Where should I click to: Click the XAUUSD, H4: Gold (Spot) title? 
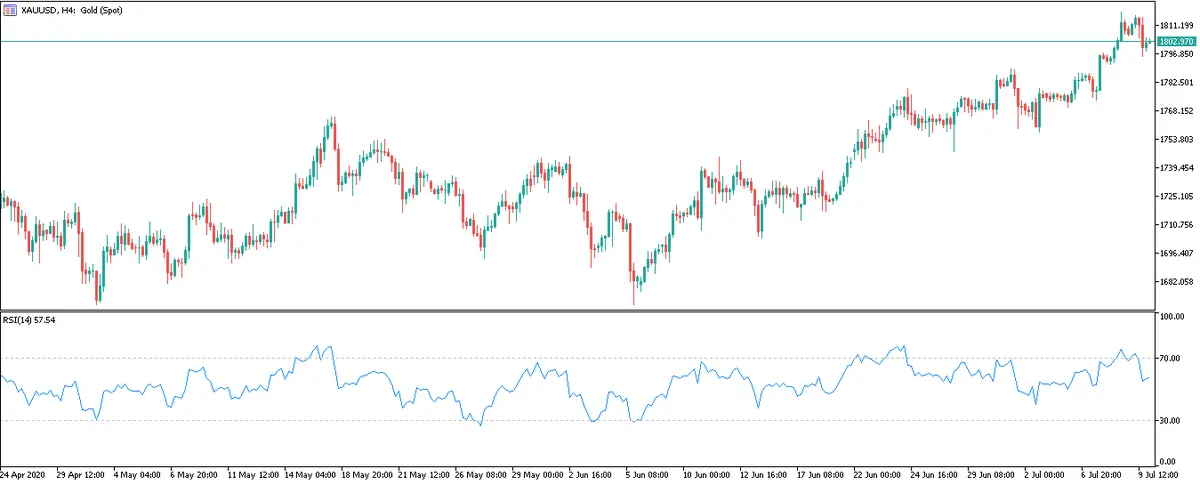pyautogui.click(x=67, y=8)
